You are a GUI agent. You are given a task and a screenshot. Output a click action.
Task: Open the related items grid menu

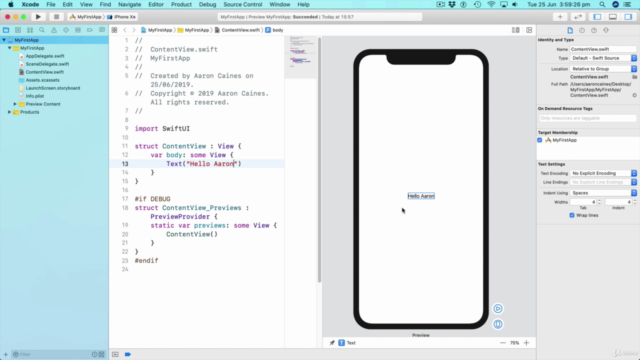(x=114, y=30)
